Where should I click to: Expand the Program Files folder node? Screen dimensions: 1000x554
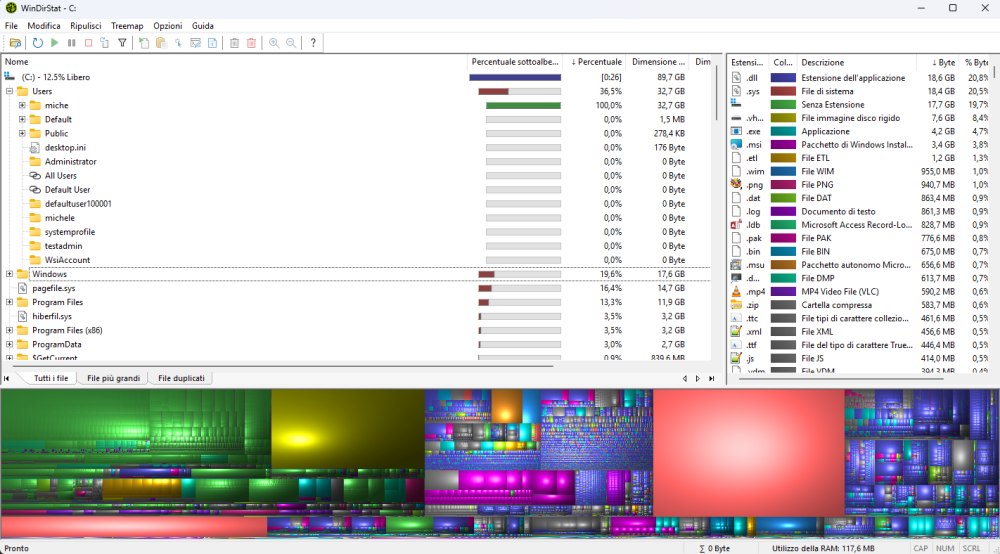9,302
